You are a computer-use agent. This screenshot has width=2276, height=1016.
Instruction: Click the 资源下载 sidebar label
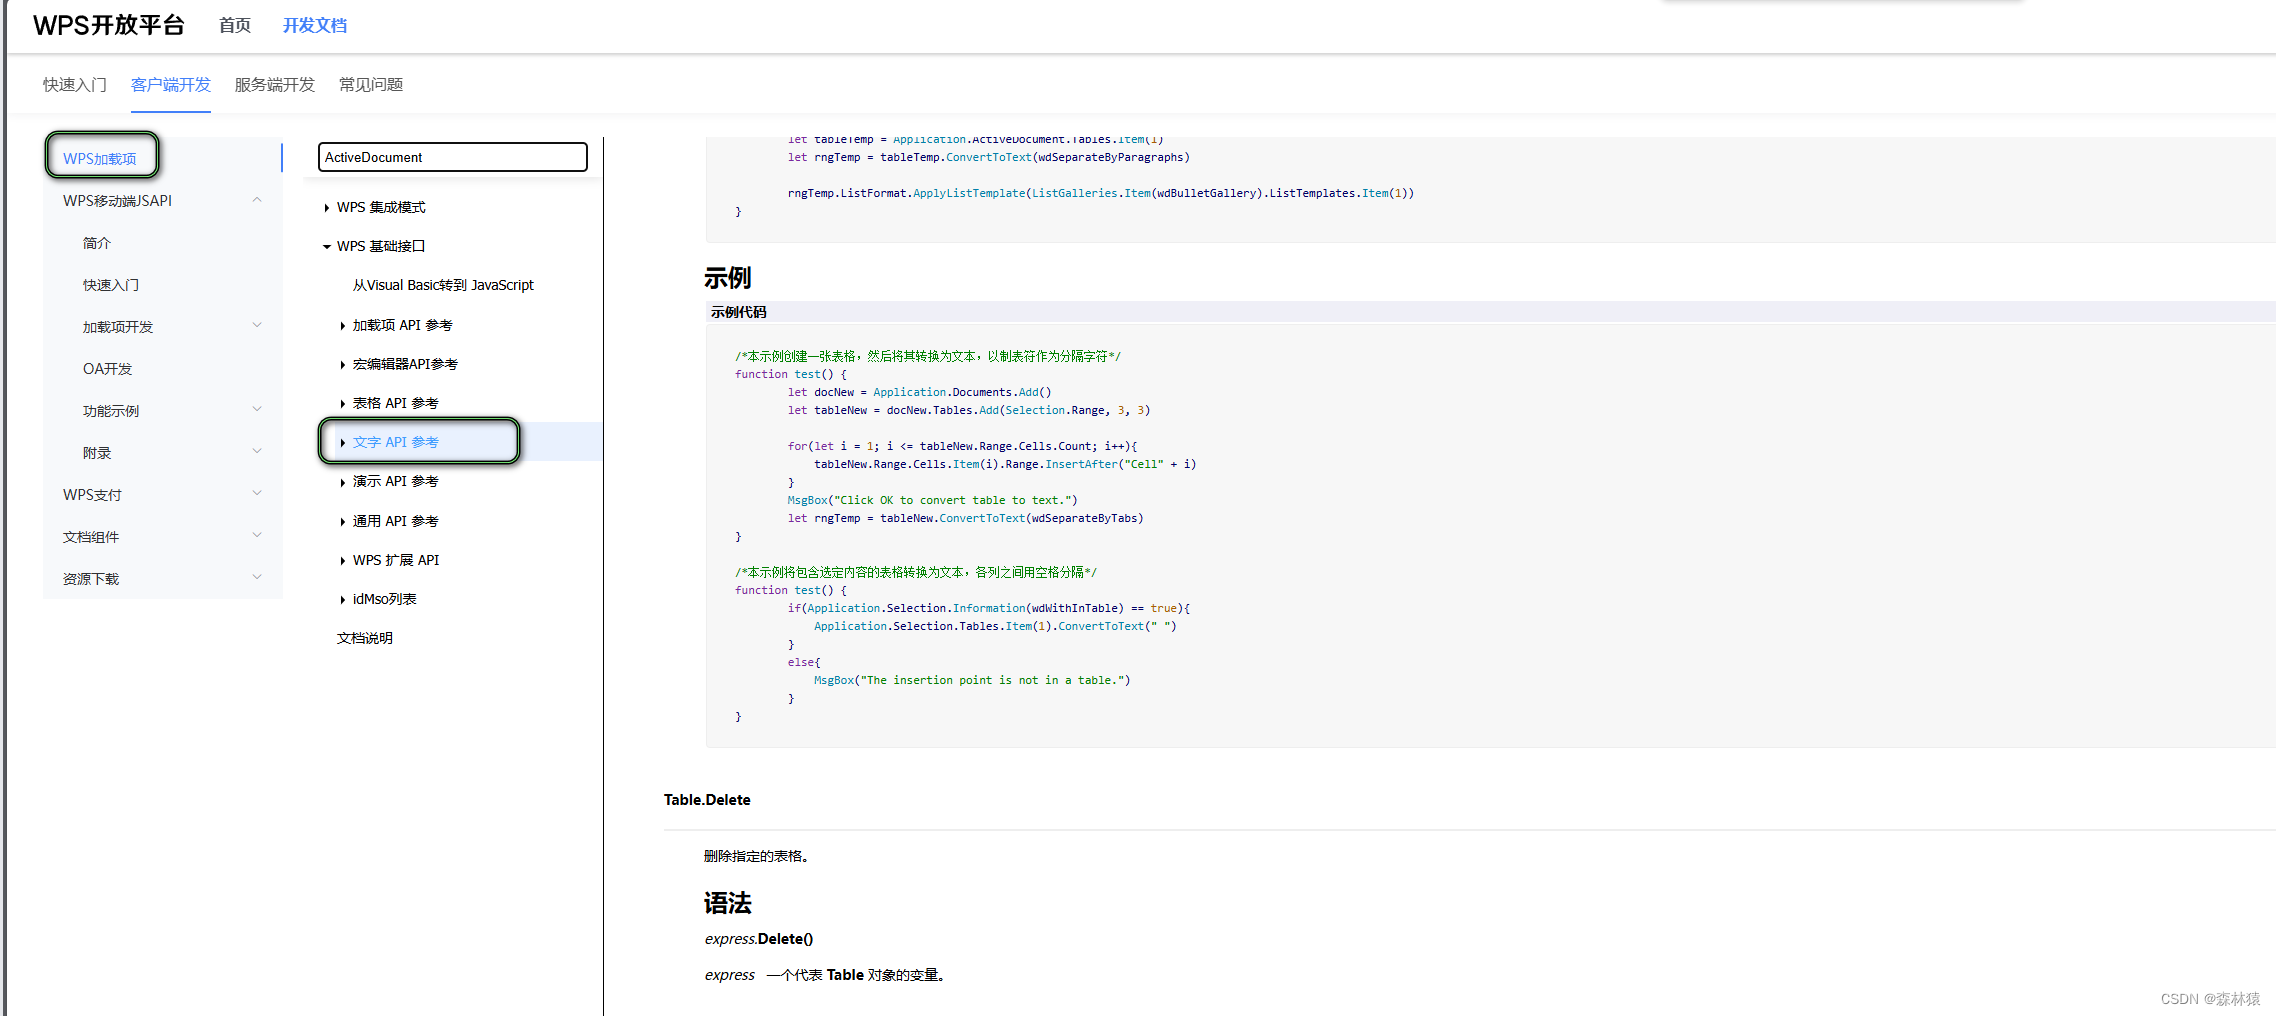coord(91,579)
